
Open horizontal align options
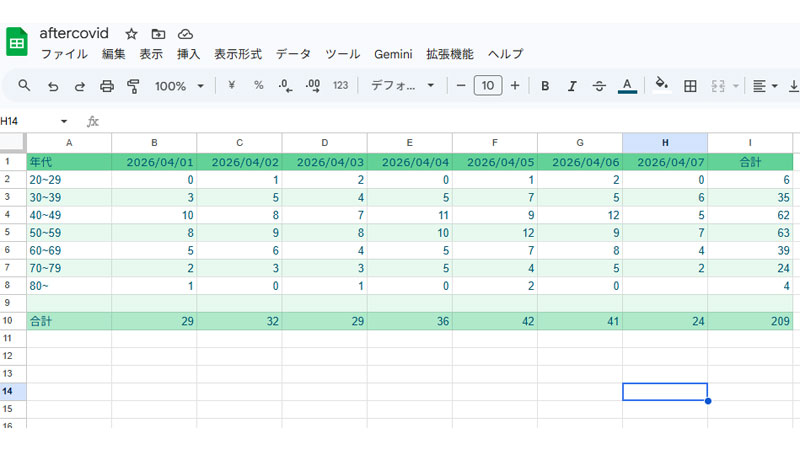pos(765,86)
